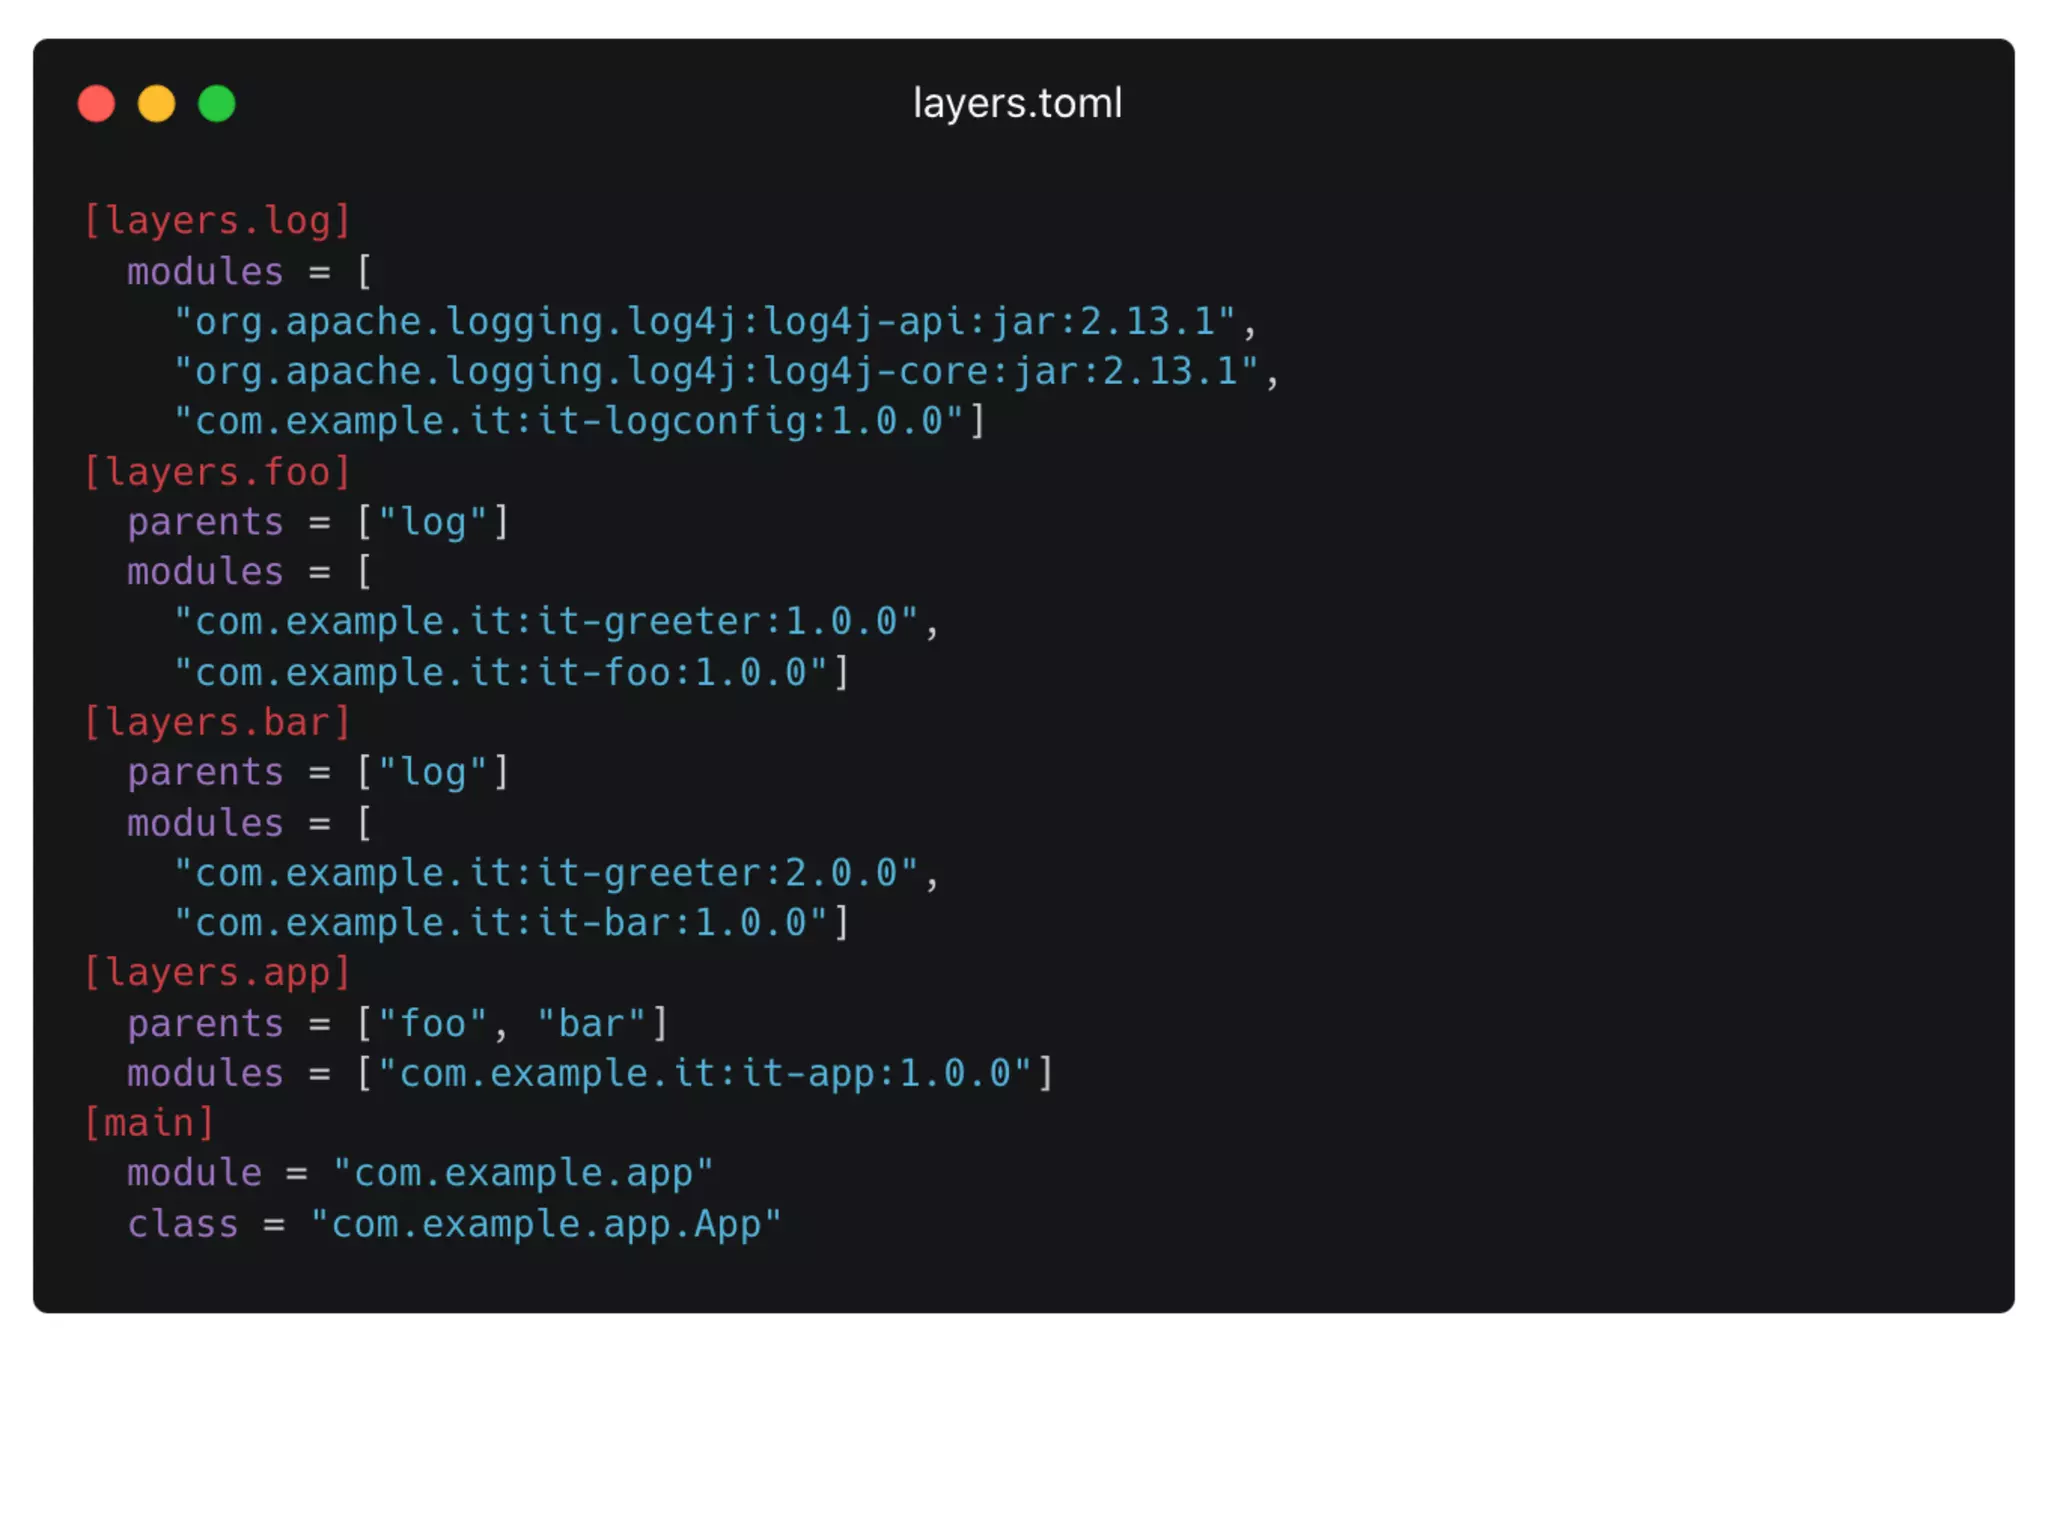Click the it-greeter:2.0.0 module string
Image resolution: width=2048 pixels, height=1536 pixels.
(546, 873)
